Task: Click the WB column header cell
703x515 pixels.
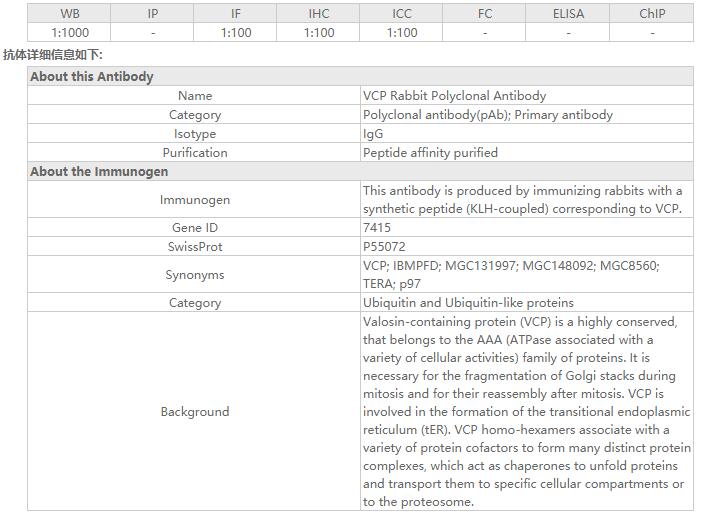Action: (70, 14)
